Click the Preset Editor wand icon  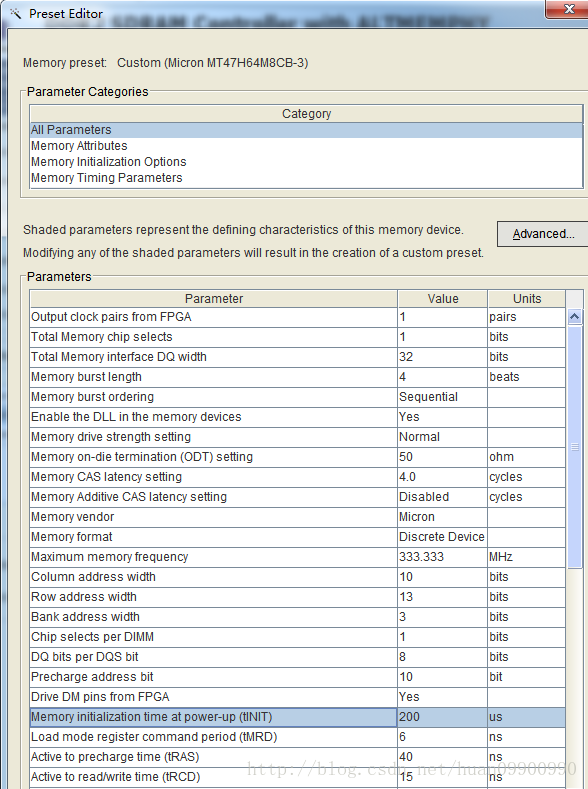(16, 14)
